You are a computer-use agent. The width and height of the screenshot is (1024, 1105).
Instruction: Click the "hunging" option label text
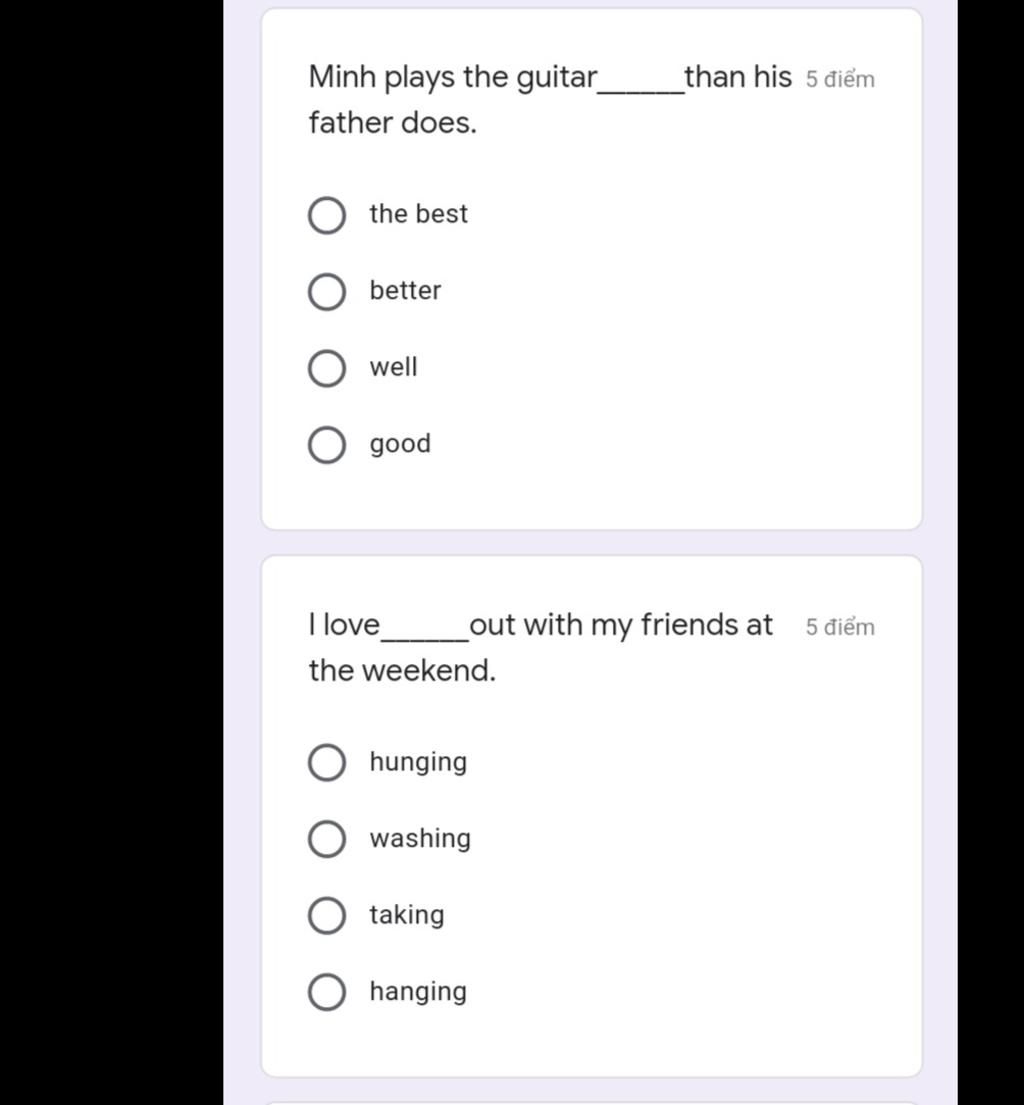coord(418,762)
